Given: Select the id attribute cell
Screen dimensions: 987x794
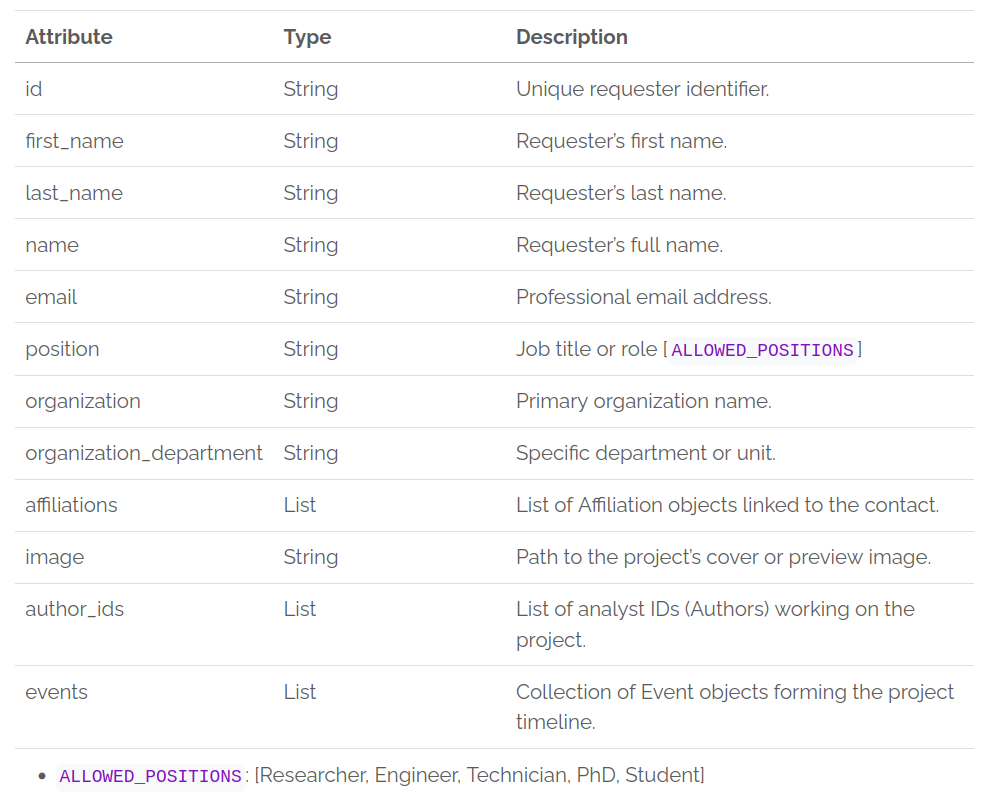Looking at the screenshot, I should tap(34, 89).
